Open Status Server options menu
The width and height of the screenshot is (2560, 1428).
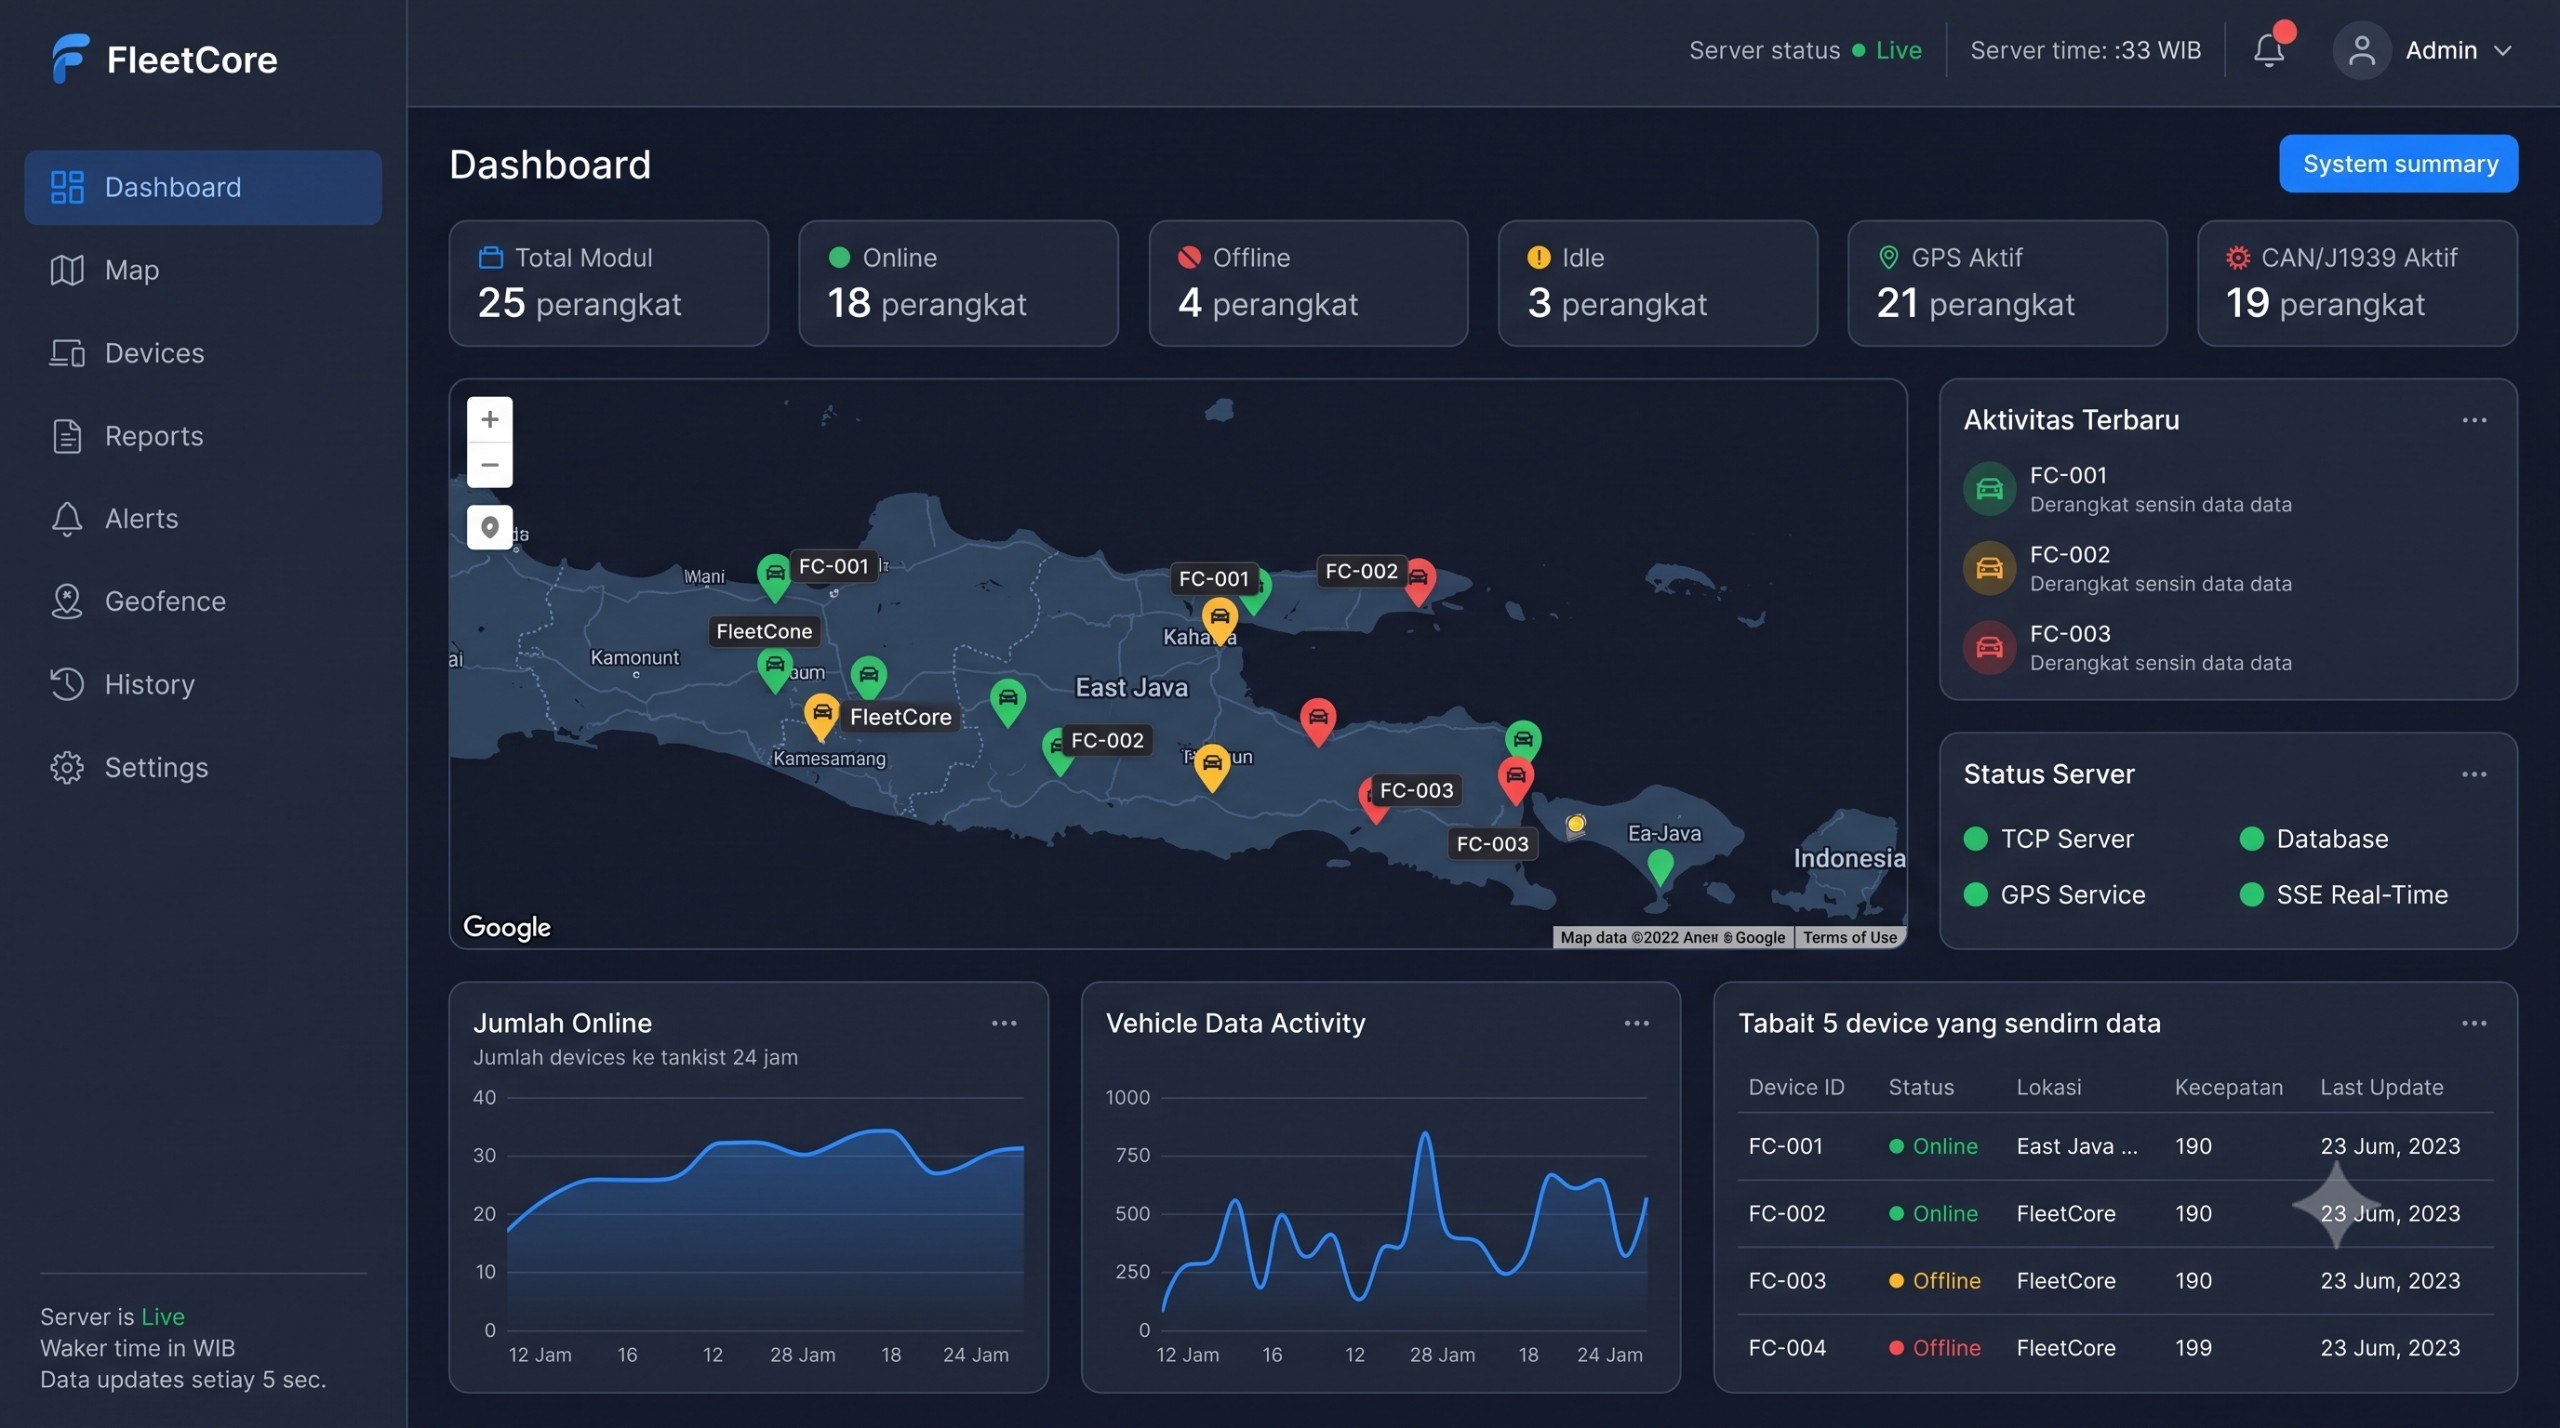[x=2474, y=774]
